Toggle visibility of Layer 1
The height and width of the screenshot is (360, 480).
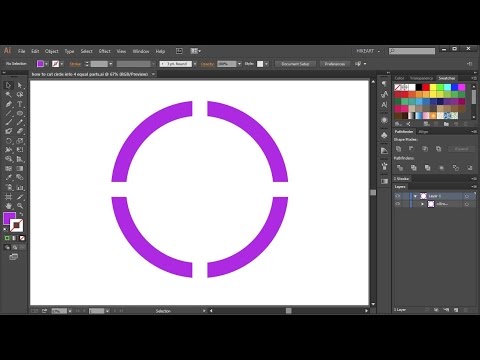[x=398, y=196]
